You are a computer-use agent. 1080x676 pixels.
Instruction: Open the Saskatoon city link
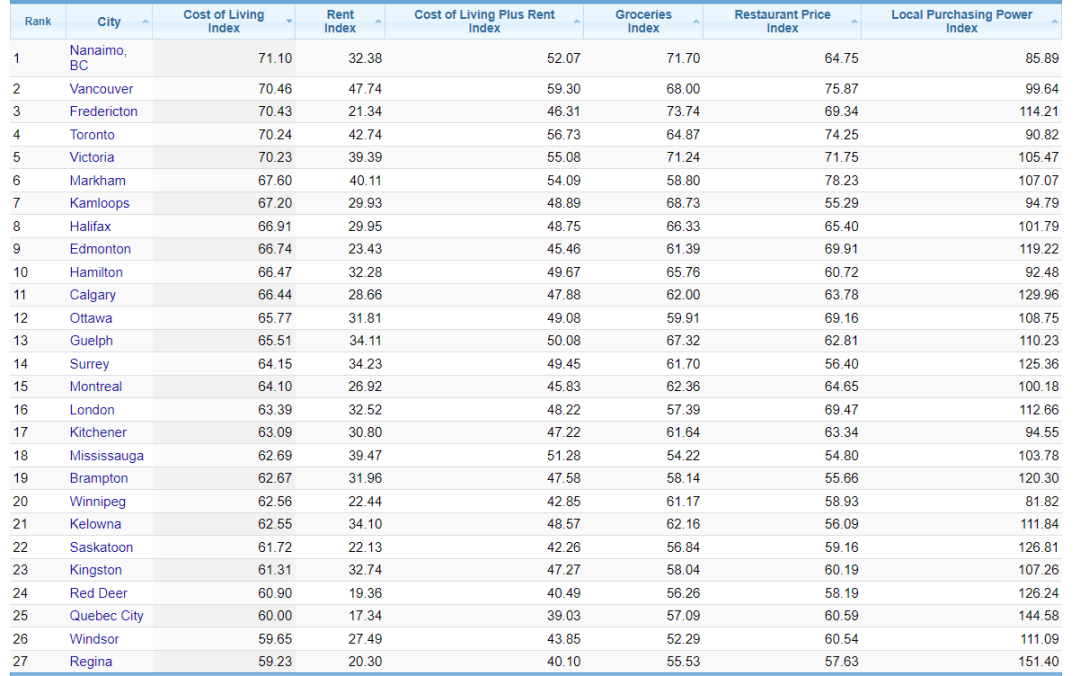tap(101, 547)
